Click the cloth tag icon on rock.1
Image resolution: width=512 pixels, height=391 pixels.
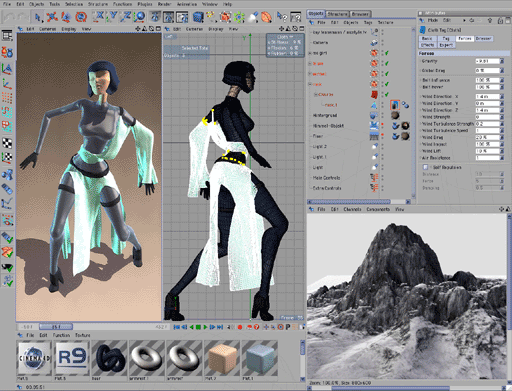click(x=395, y=105)
